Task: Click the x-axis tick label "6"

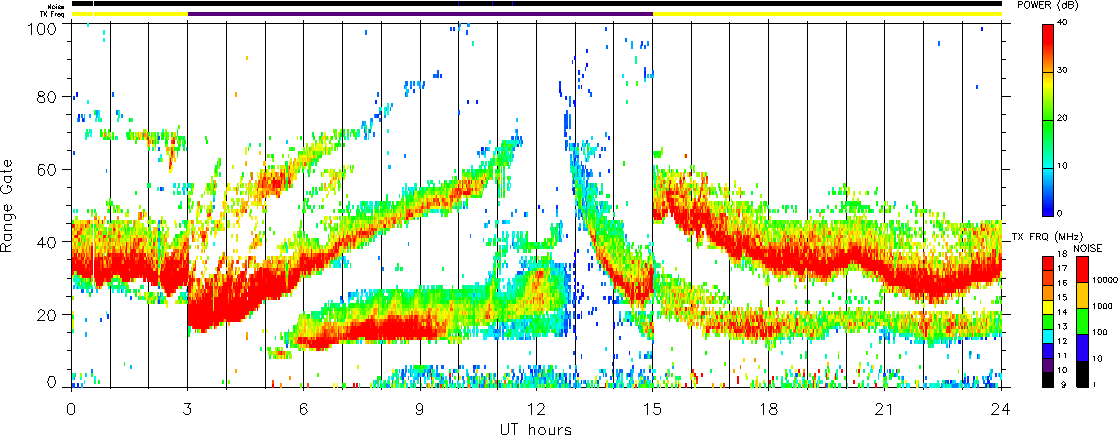Action: tap(304, 409)
